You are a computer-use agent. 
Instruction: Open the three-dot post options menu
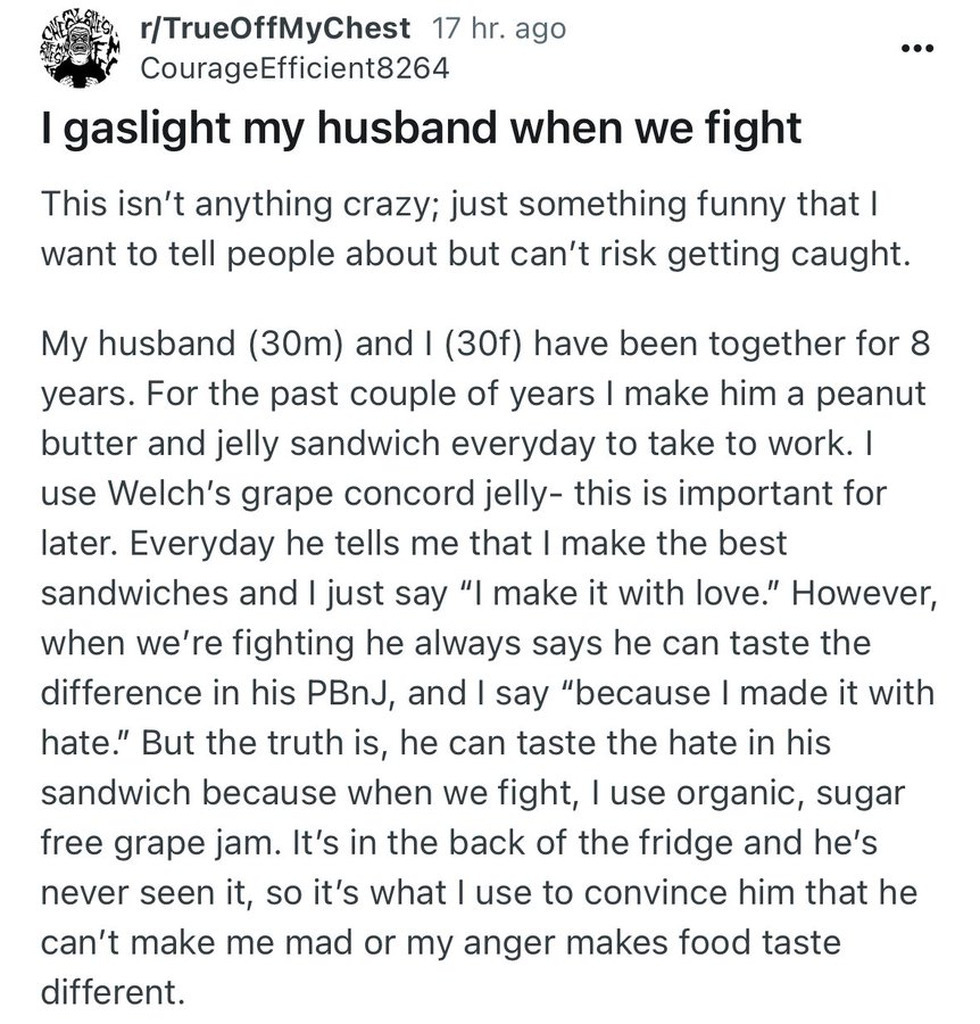pos(916,48)
